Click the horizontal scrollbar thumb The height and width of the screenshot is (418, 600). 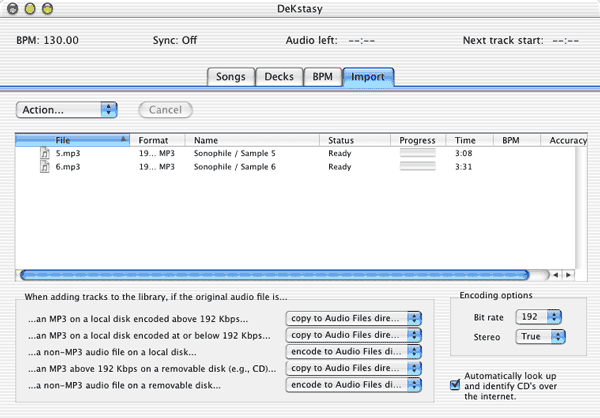click(274, 275)
